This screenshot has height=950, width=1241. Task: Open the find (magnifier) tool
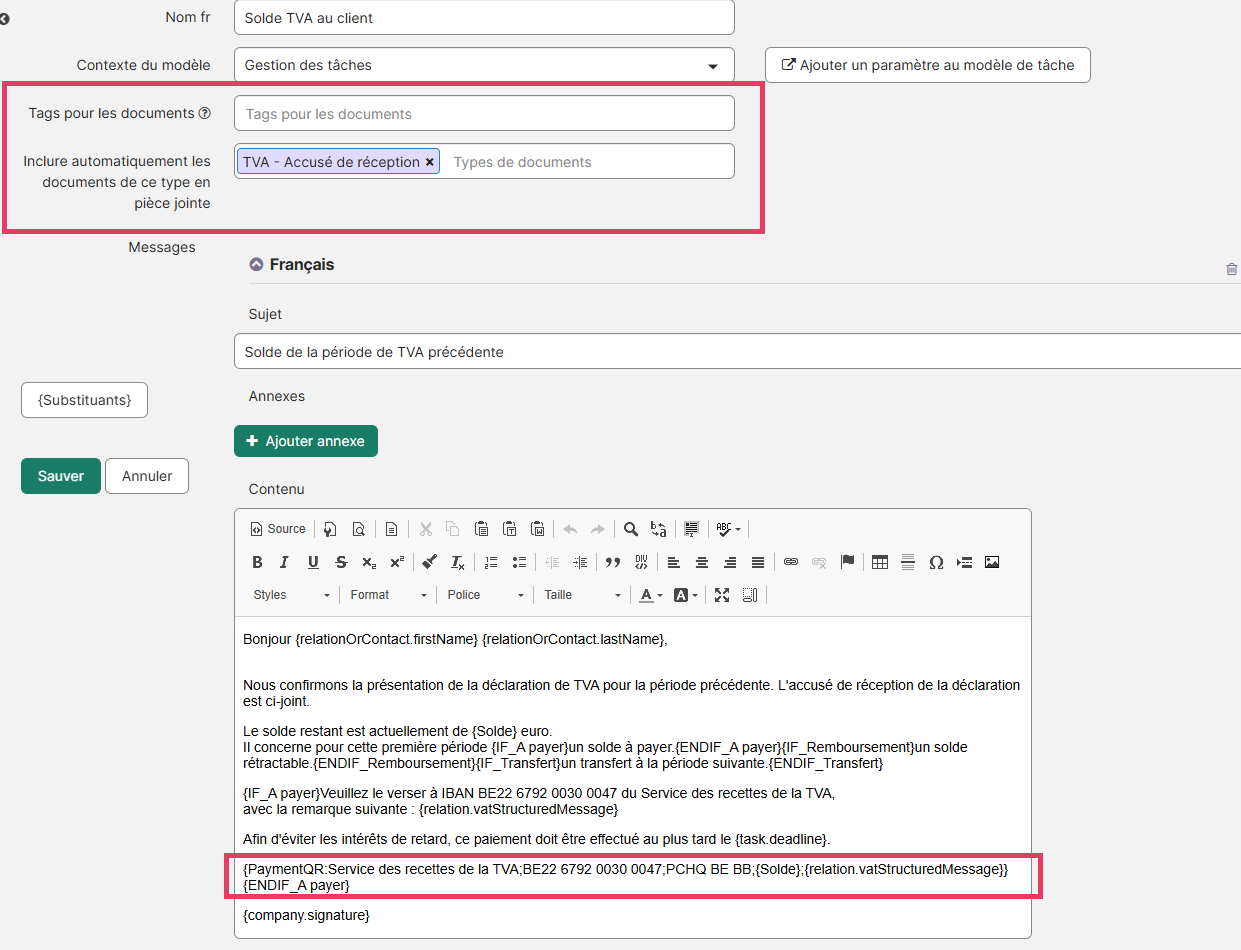click(x=631, y=529)
